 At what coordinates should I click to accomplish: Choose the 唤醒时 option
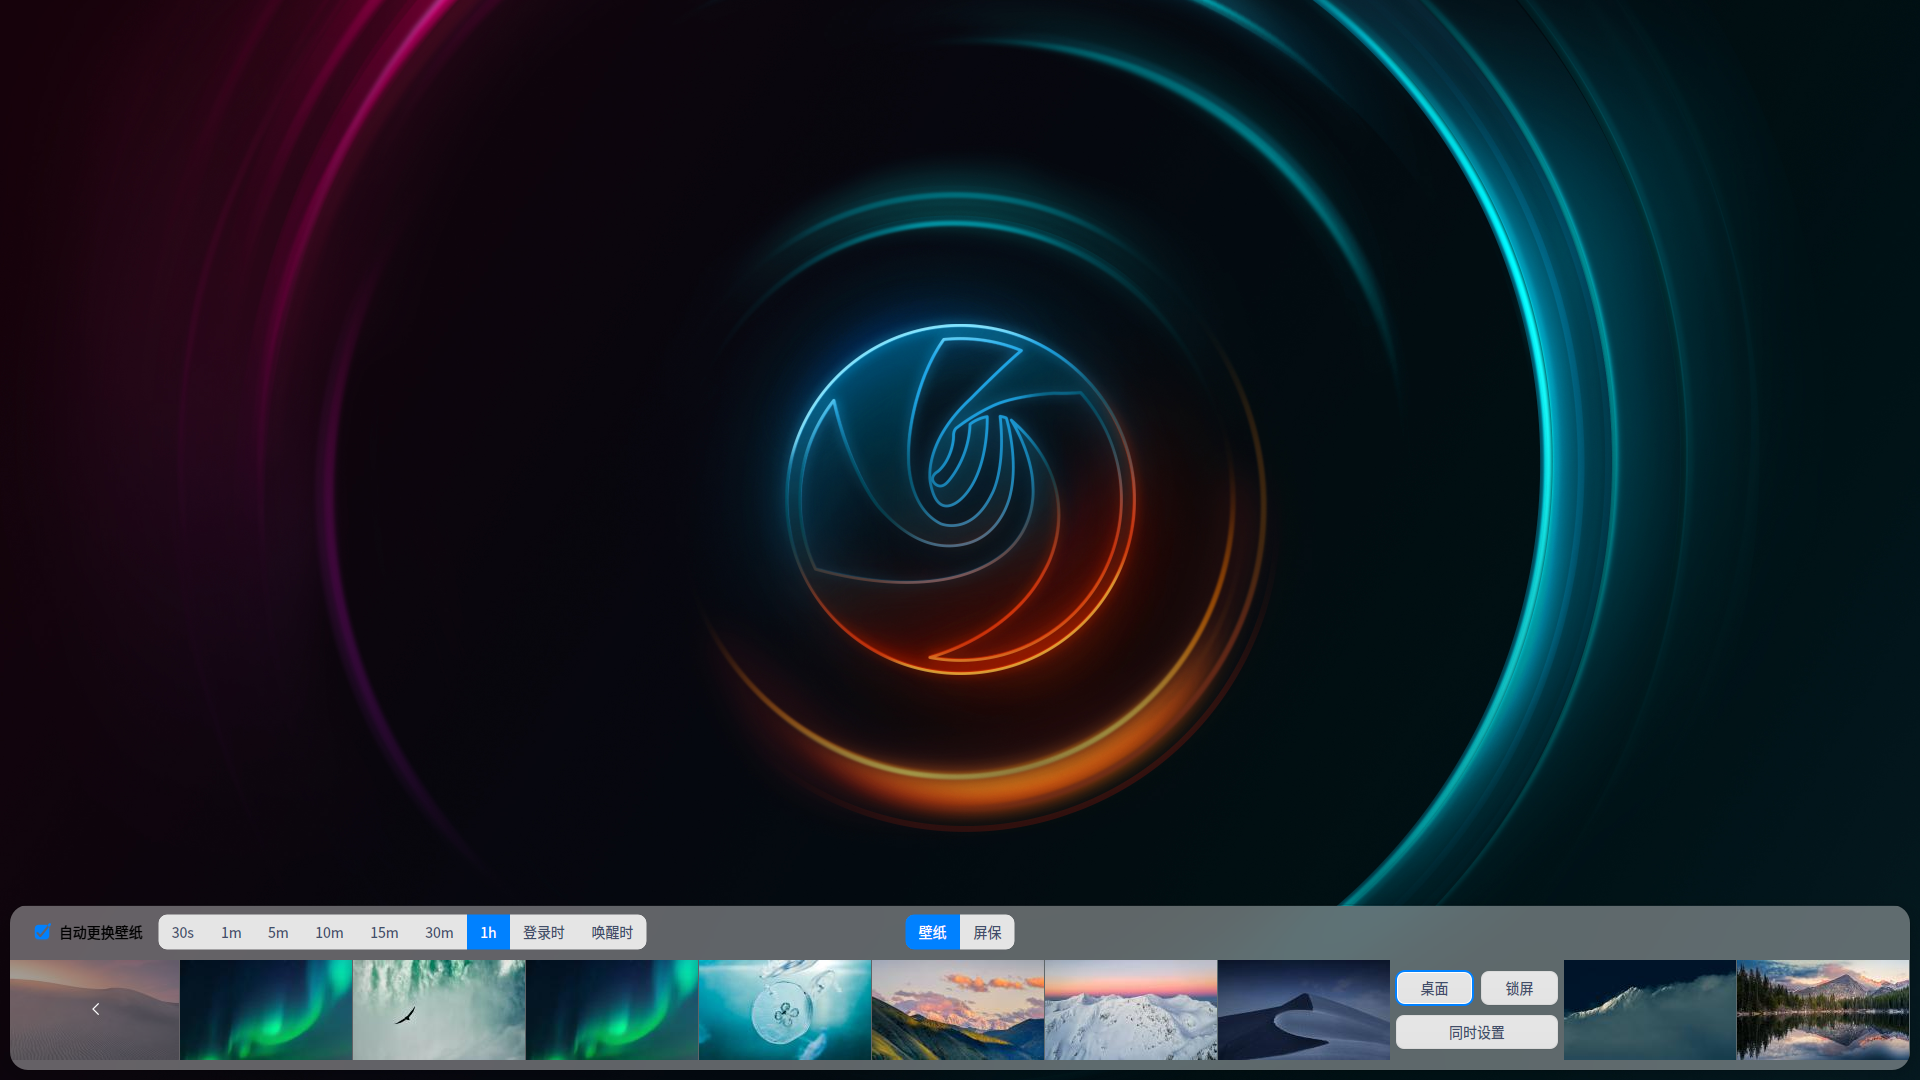[x=612, y=932]
